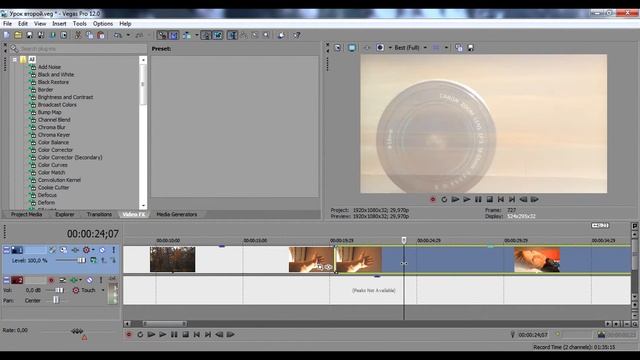Select the Chroma Keyer effect
Screen dimensions: 640x360
tap(54, 135)
